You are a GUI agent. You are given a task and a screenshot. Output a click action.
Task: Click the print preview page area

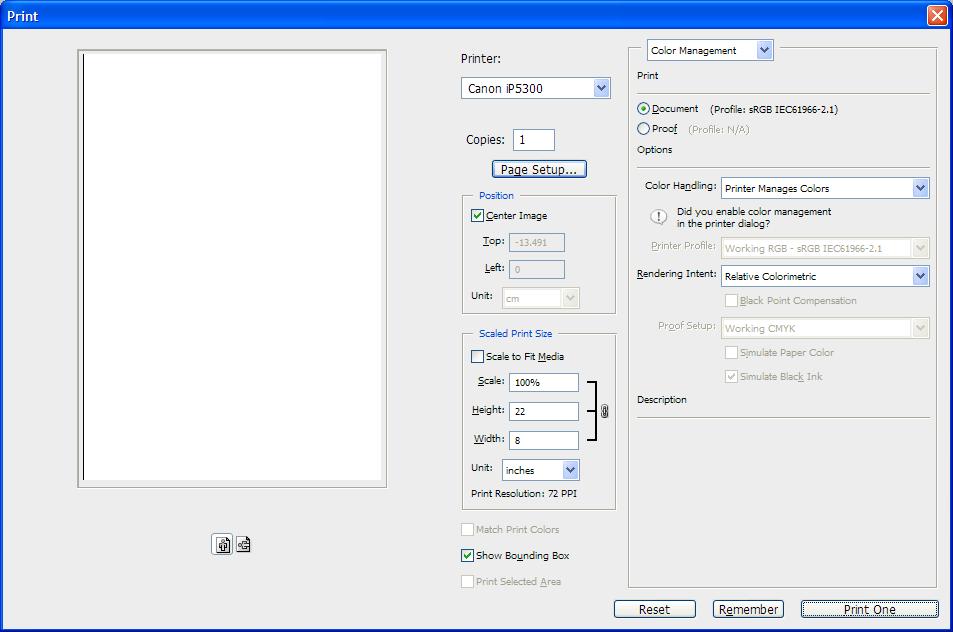(232, 267)
